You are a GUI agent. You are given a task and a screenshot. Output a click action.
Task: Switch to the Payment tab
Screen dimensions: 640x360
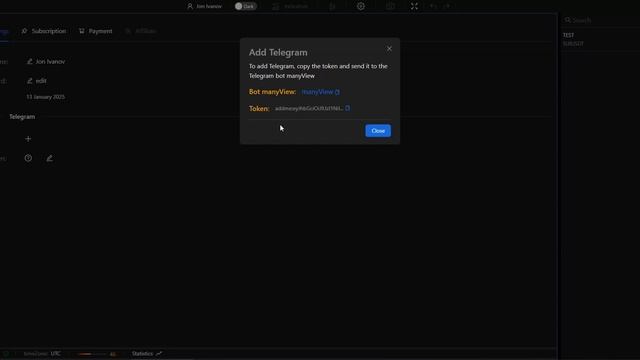(x=96, y=31)
